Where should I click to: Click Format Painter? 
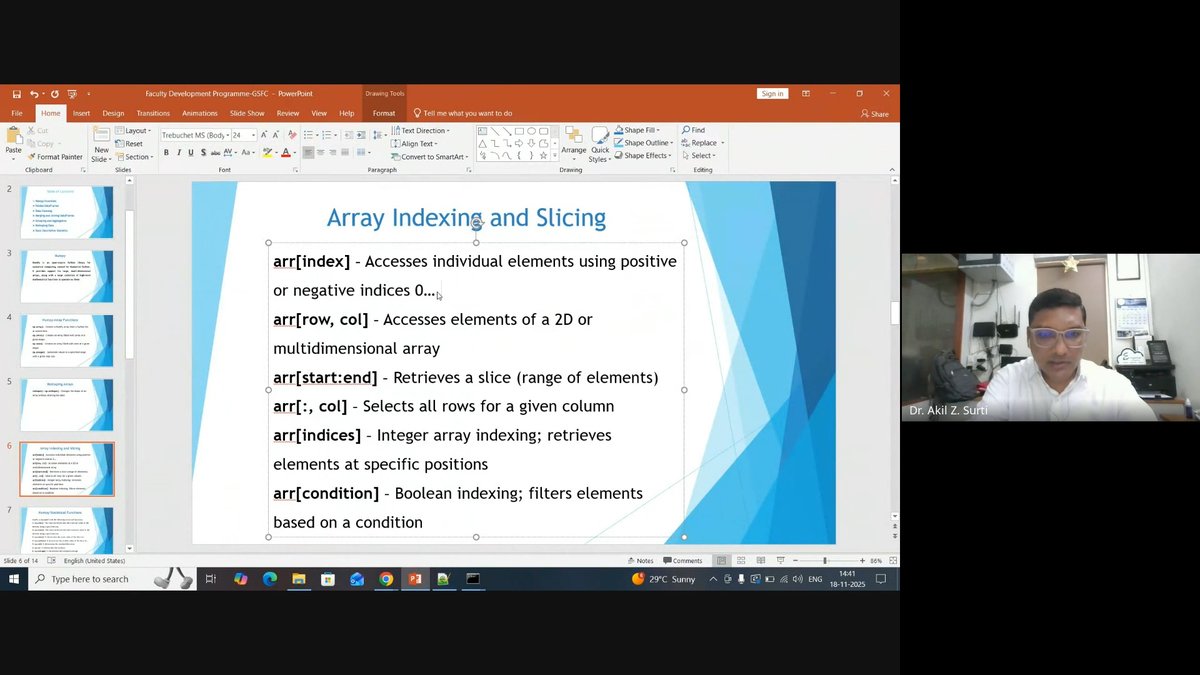click(x=55, y=157)
